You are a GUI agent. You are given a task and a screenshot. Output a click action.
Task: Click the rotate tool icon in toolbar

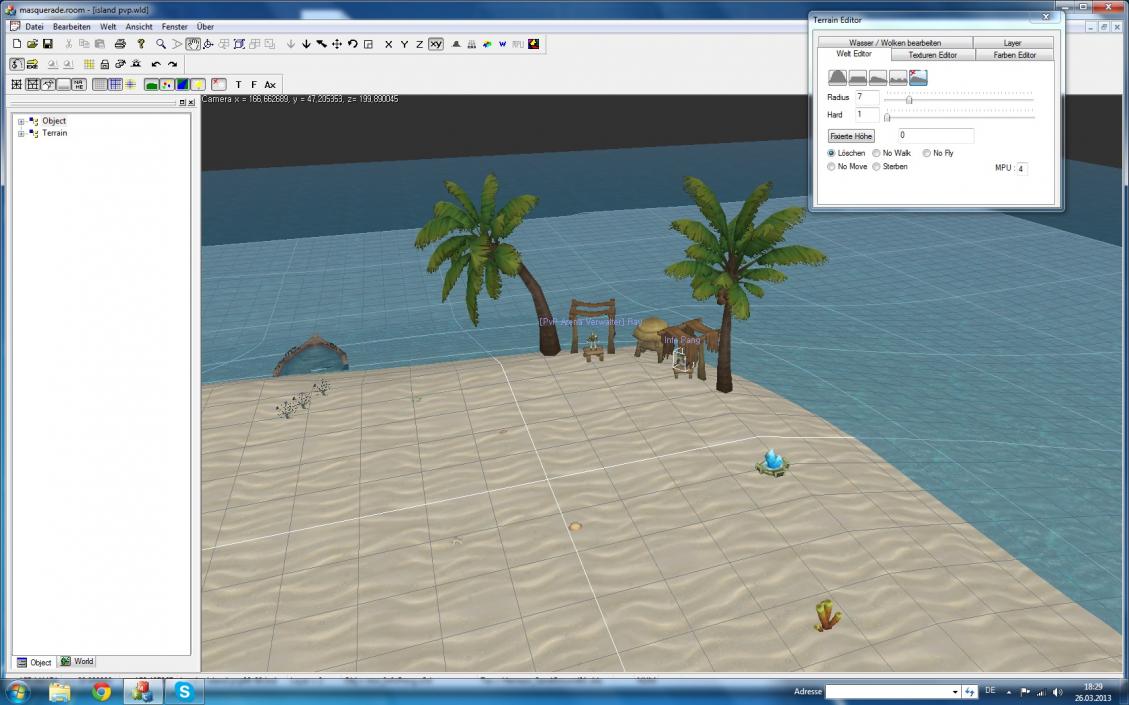pos(353,44)
